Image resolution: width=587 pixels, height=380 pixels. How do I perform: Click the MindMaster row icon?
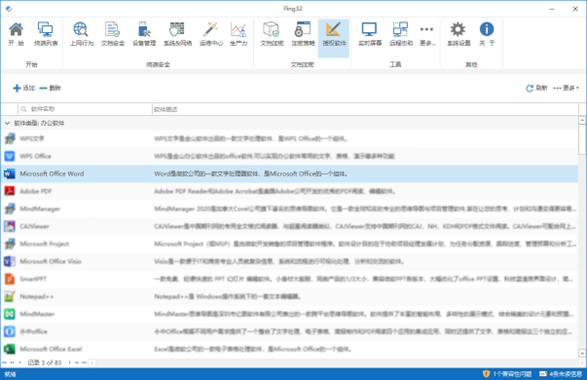(x=9, y=314)
